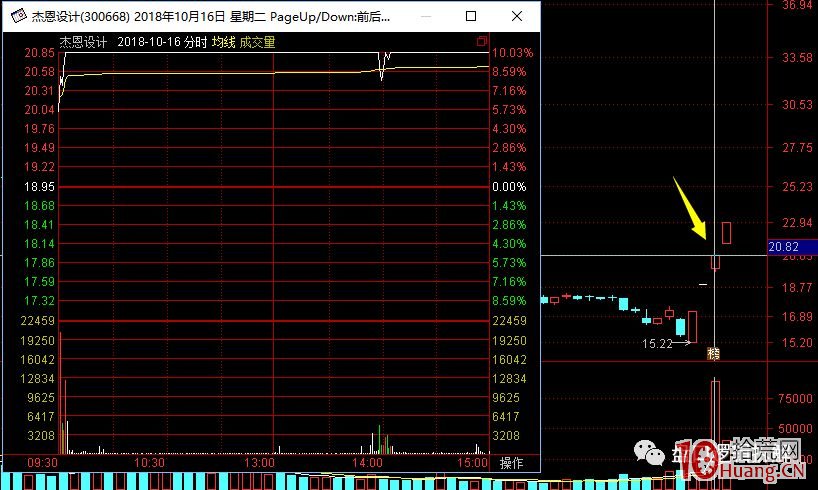Click the 22.94 label on K-line price axis

798,223
